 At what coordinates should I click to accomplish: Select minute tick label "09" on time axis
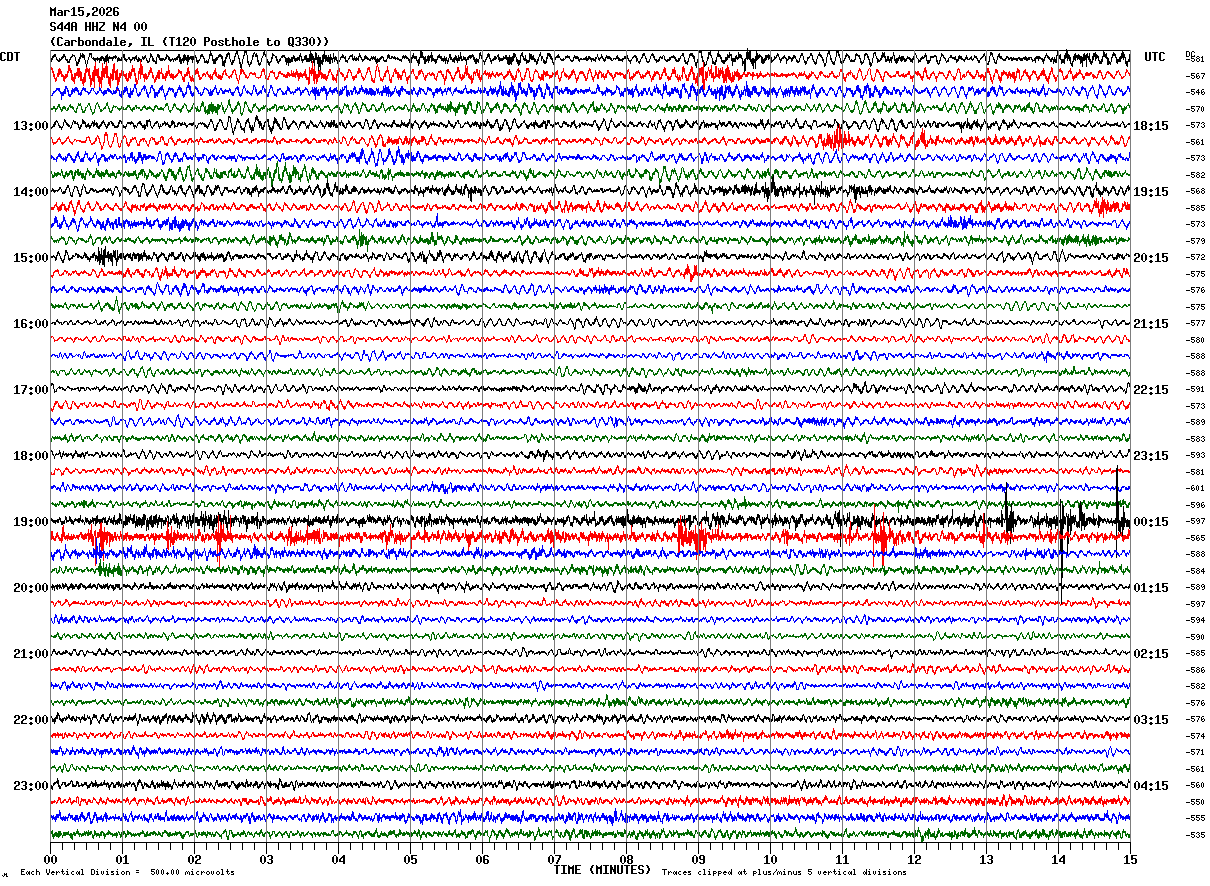[x=698, y=859]
